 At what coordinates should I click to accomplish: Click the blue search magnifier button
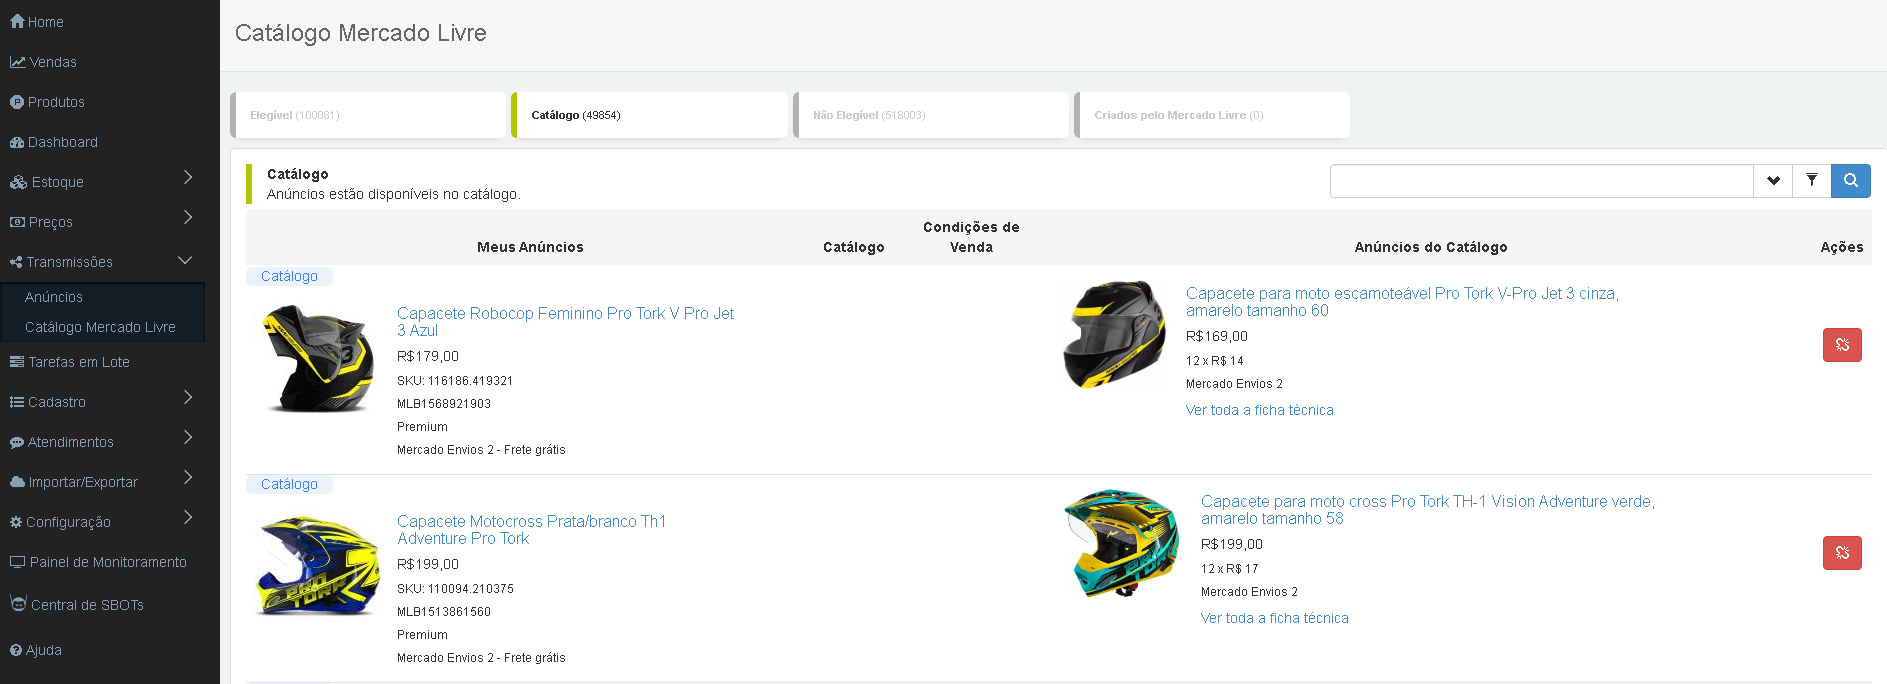tap(1851, 181)
